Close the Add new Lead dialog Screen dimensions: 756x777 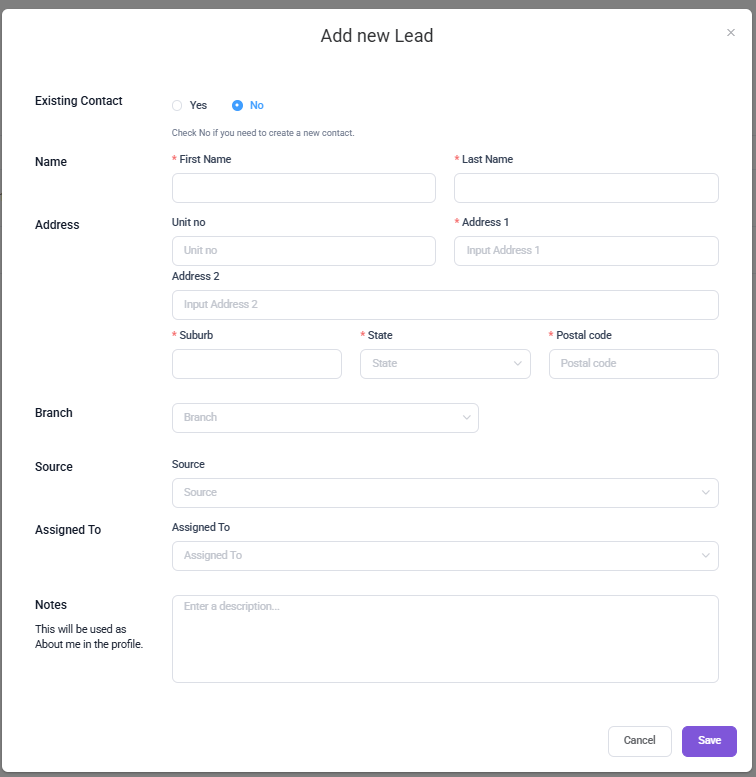(x=730, y=33)
